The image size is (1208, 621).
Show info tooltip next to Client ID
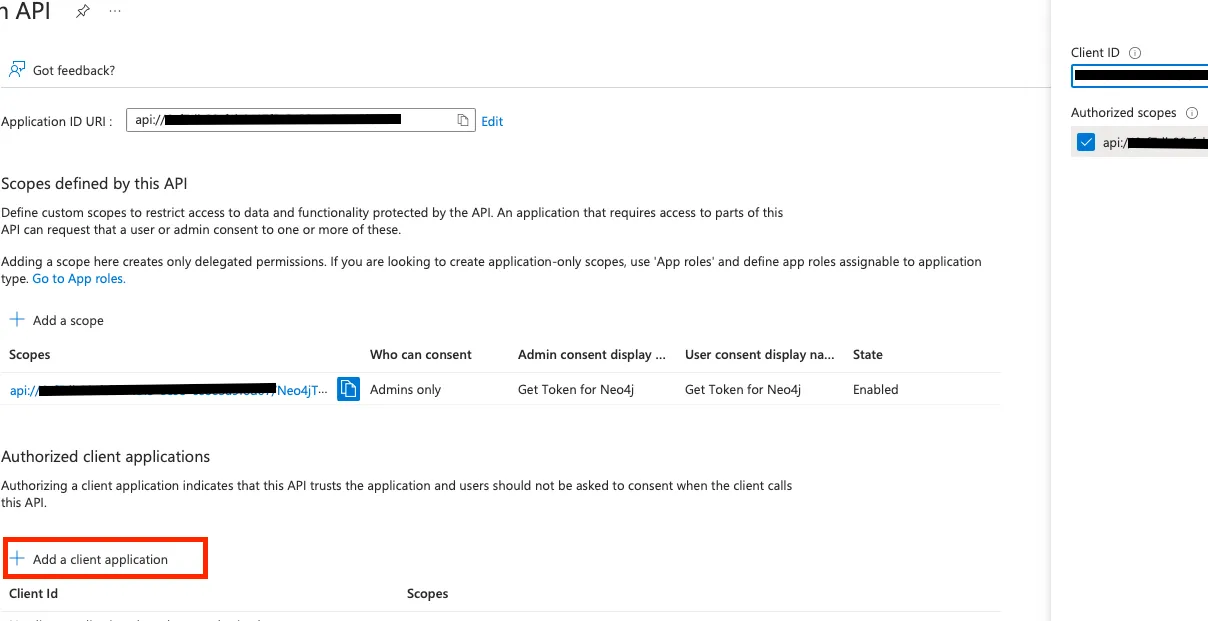[x=1135, y=53]
